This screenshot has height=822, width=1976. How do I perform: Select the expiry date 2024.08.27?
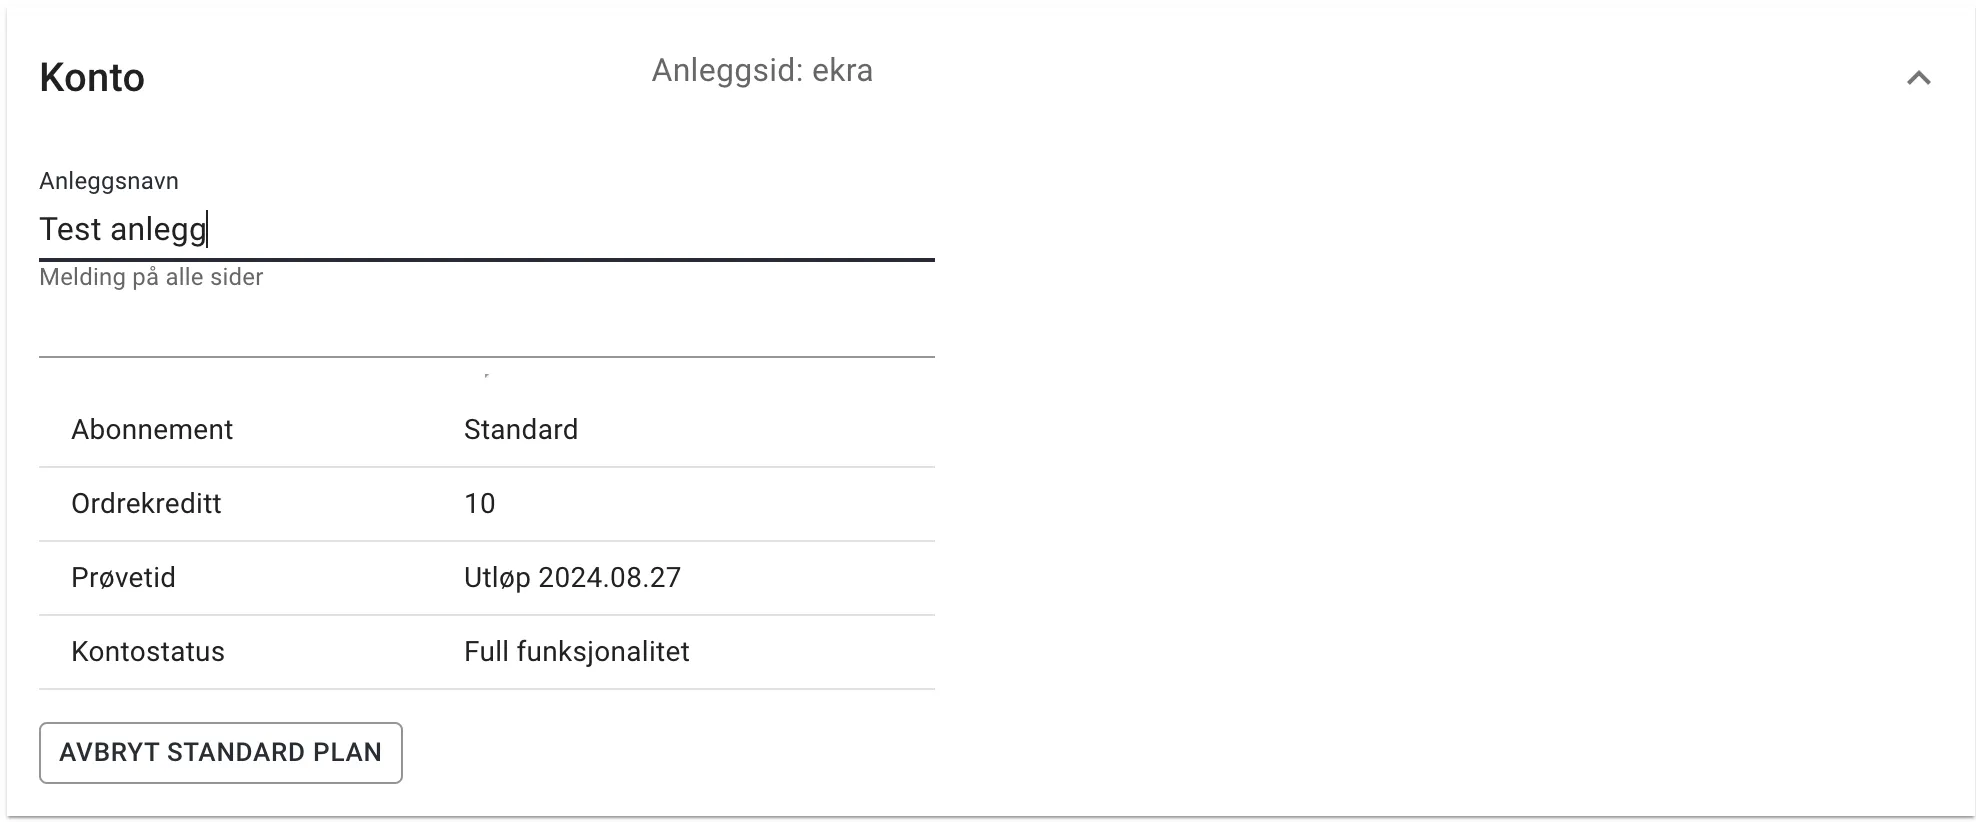[610, 578]
